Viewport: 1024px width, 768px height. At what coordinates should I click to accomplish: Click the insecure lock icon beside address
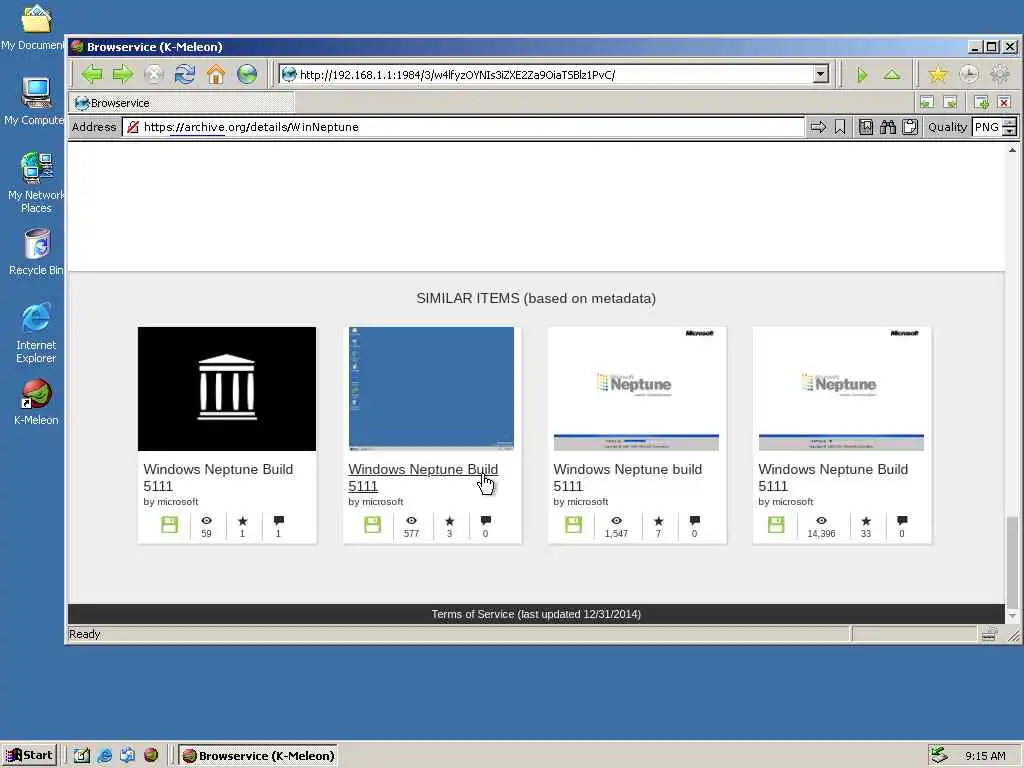coord(133,127)
